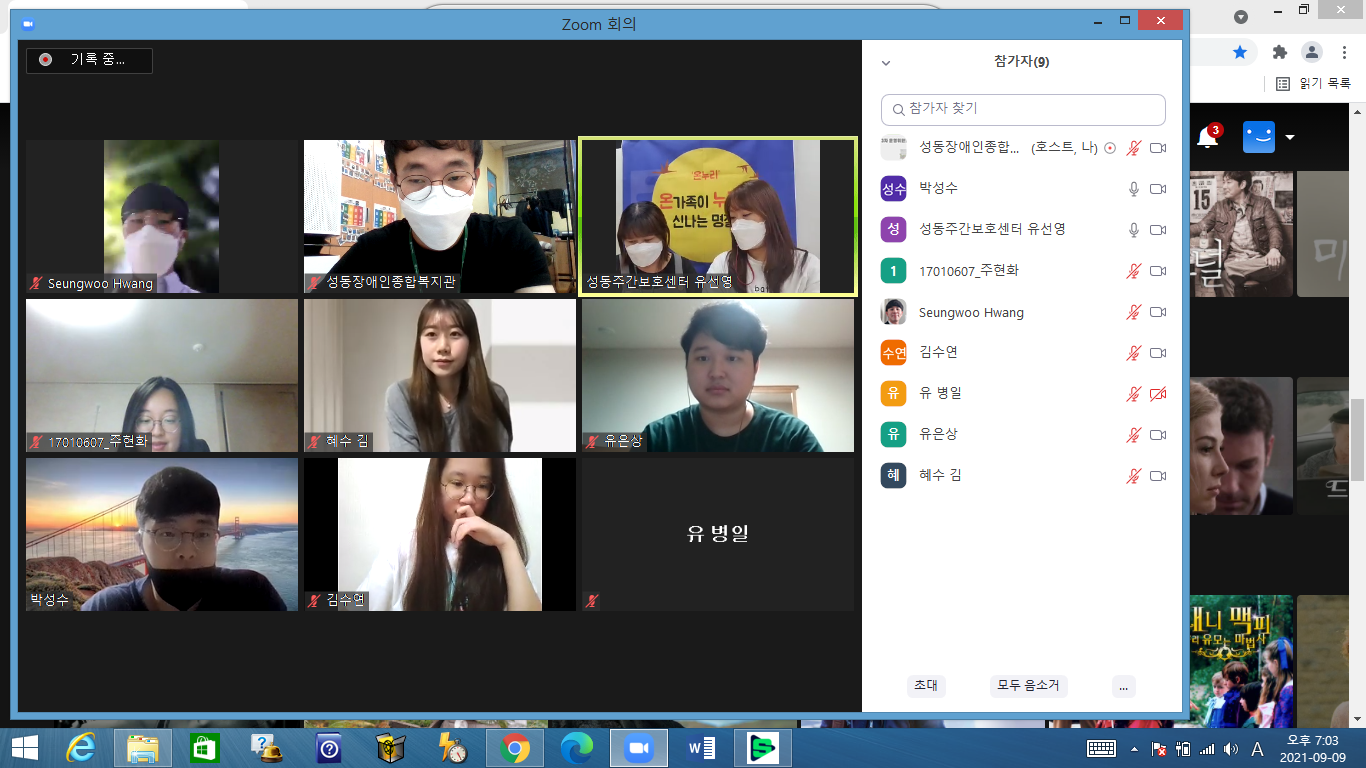Toggle the microphone icon for 성동주간보호센터 유선영
Viewport: 1366px width, 768px height.
pos(1134,230)
